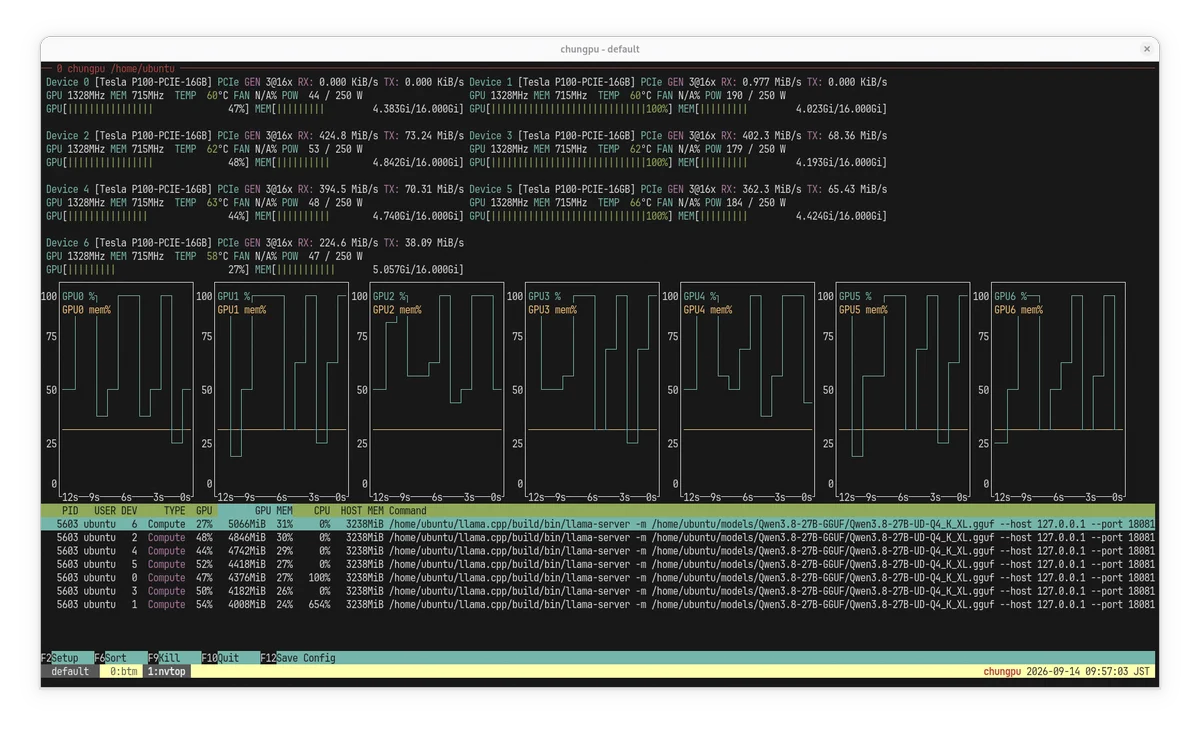Screen dimensions: 1200x732
Task: Click the GPU5 mem% graph legend
Action: 863,310
